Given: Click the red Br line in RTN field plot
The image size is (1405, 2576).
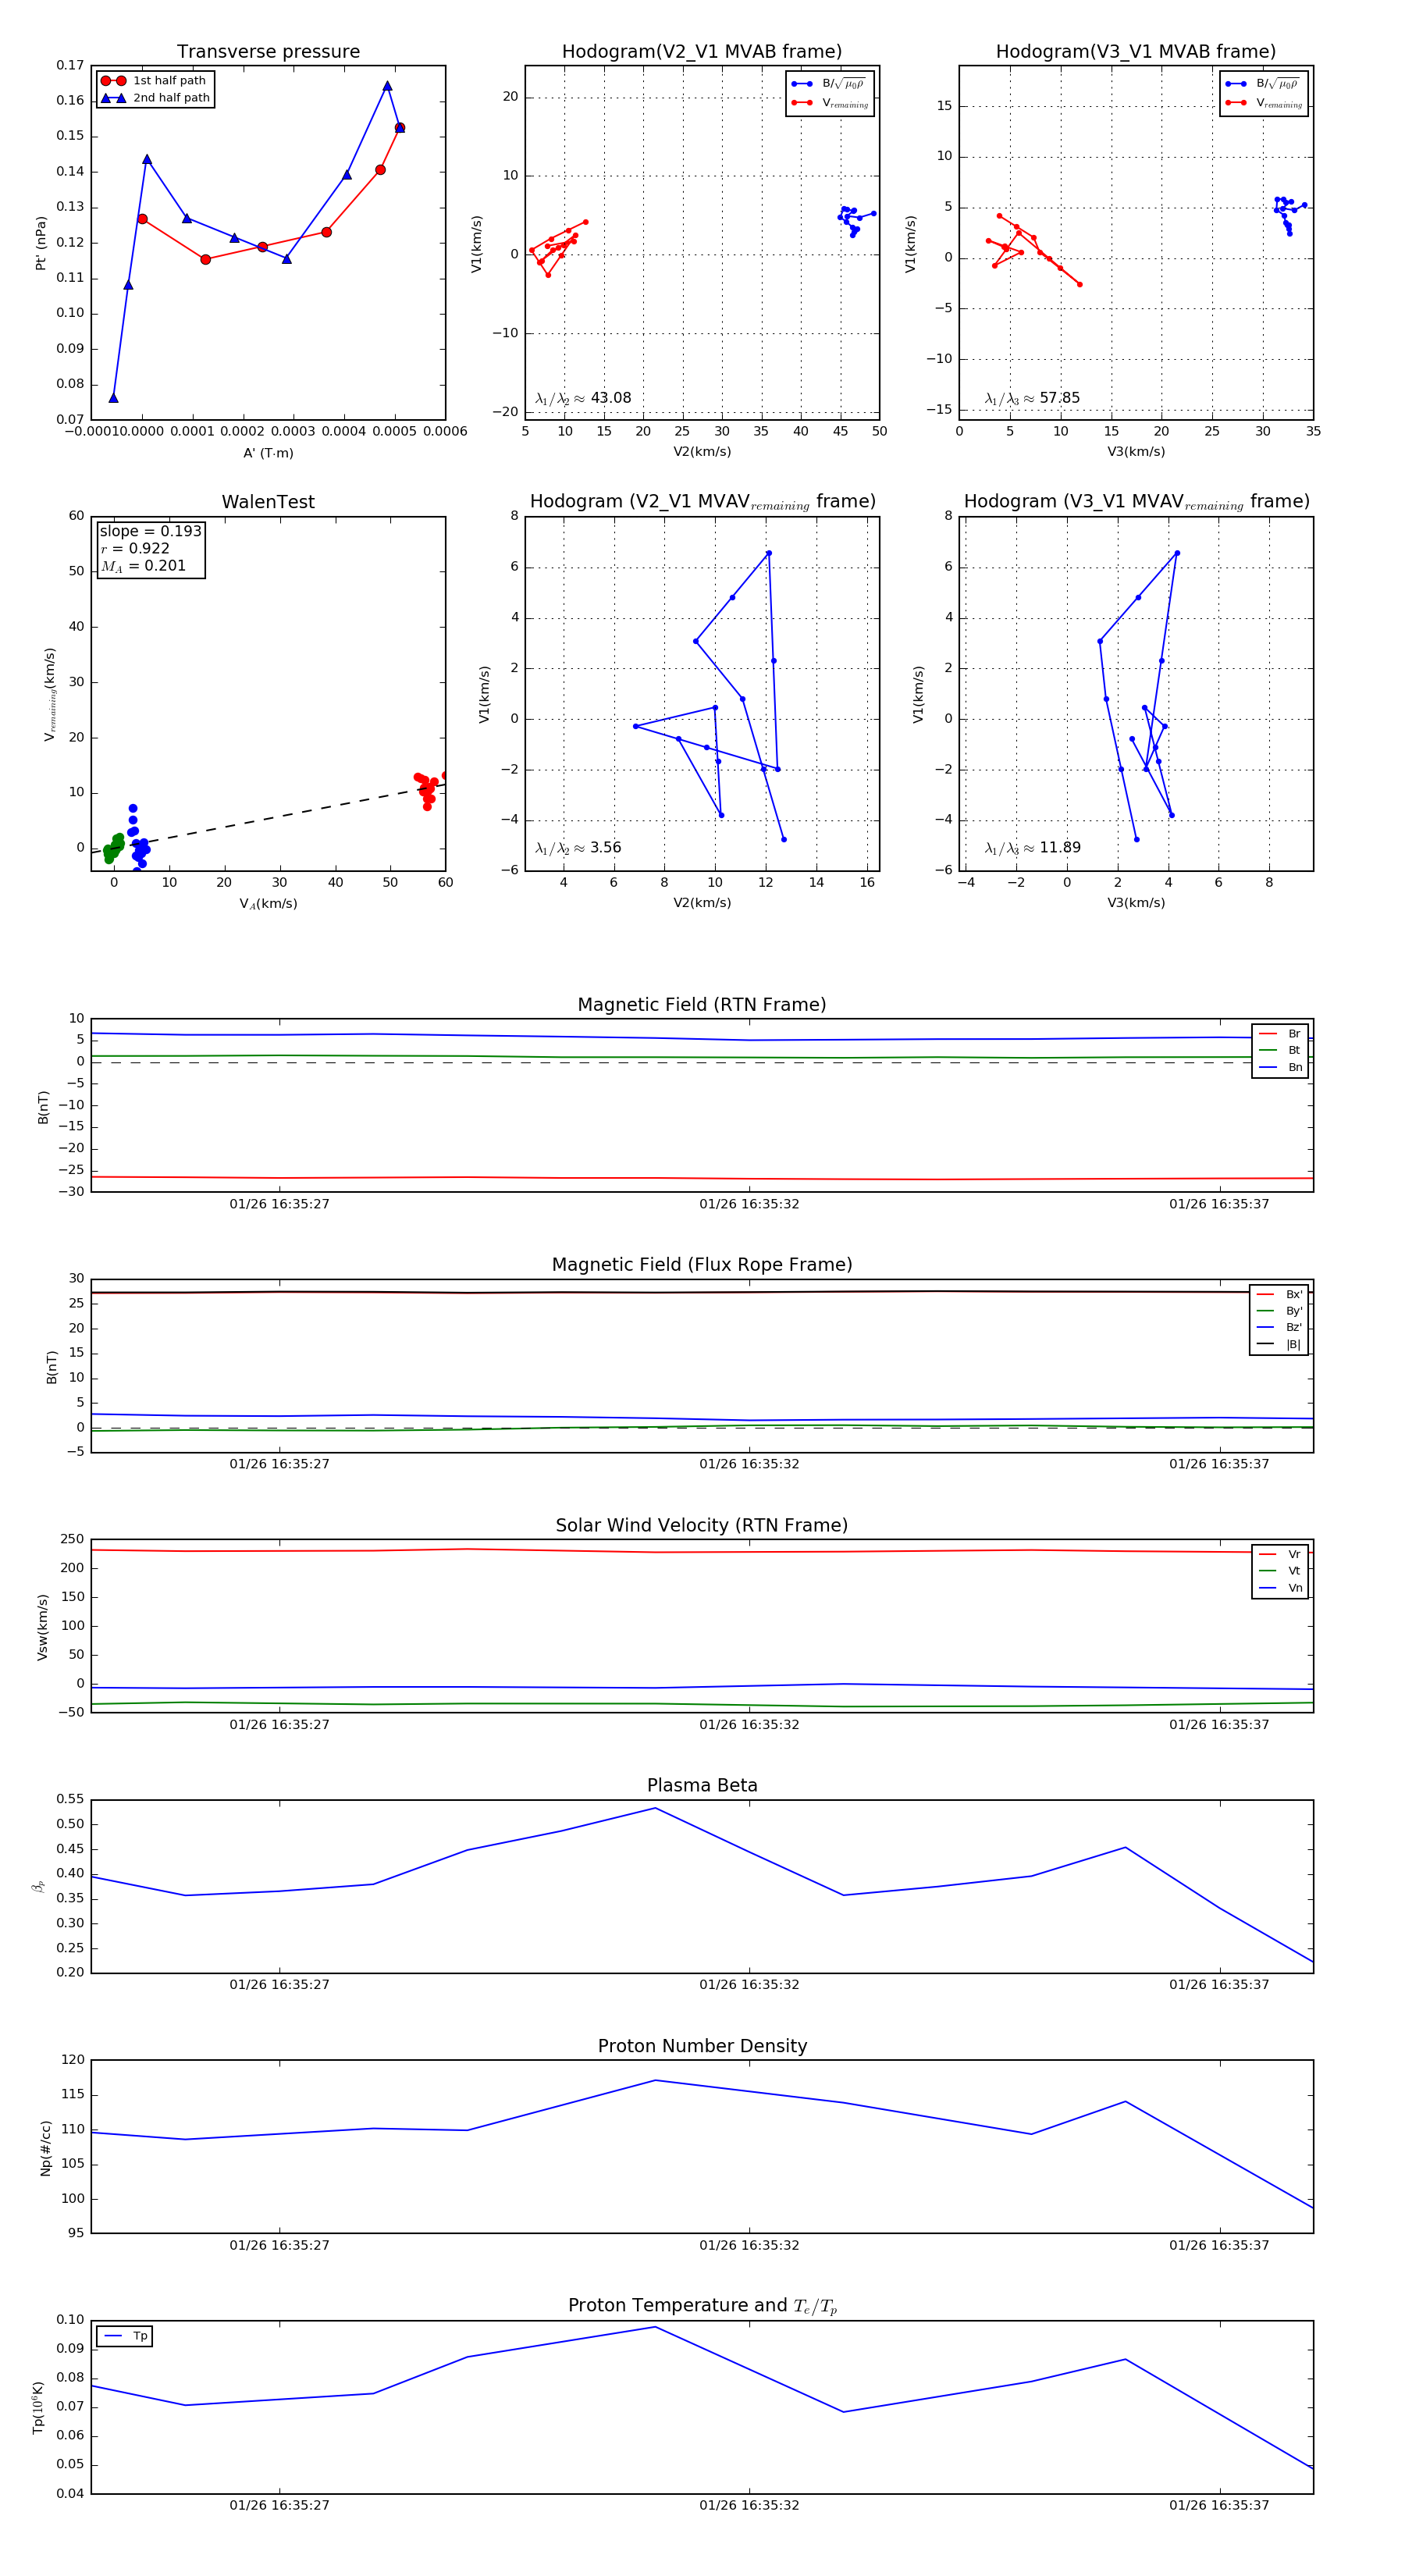Looking at the screenshot, I should pyautogui.click(x=702, y=1178).
